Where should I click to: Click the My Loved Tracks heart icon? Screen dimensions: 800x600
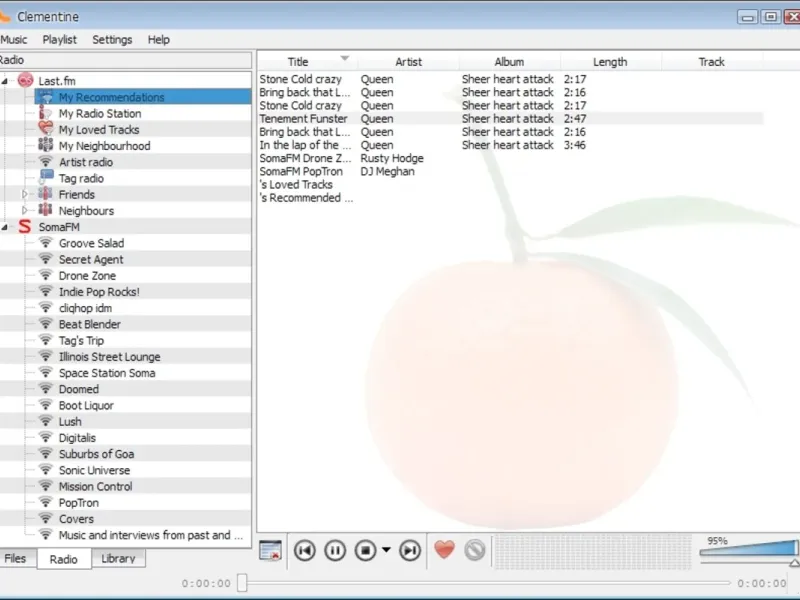tap(45, 129)
